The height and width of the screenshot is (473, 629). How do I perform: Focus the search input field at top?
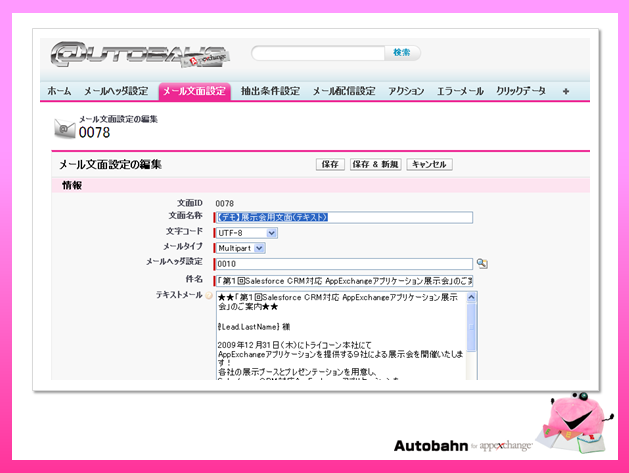[x=318, y=53]
